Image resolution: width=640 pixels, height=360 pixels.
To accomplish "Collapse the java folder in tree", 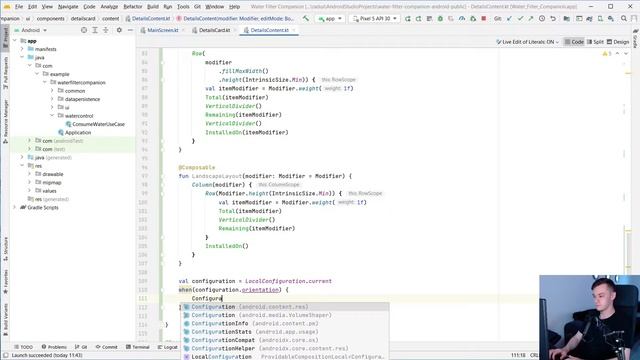I will pyautogui.click(x=22, y=58).
